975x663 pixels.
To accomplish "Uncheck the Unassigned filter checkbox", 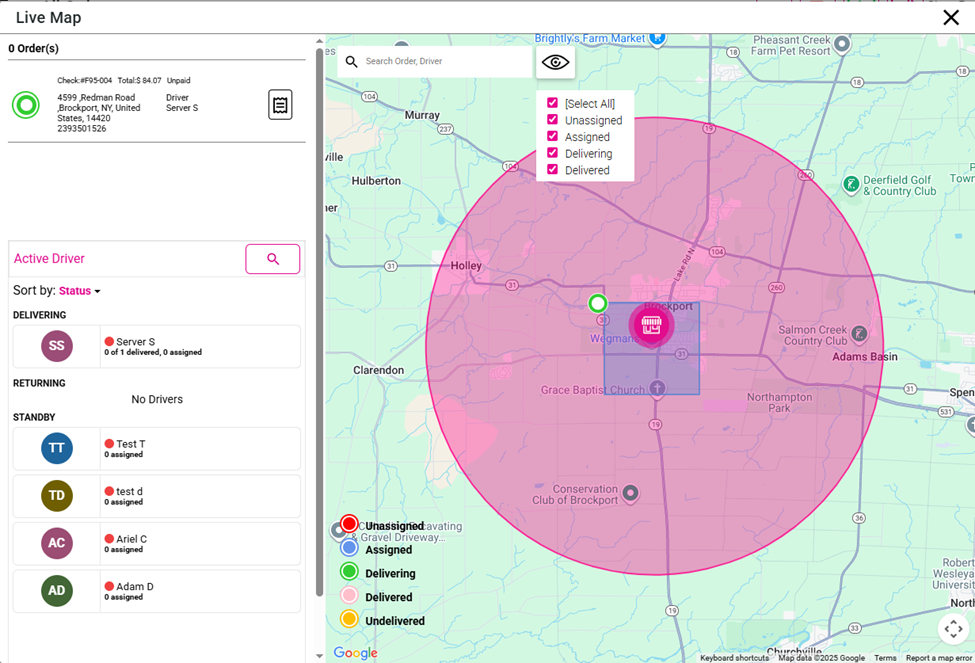I will click(x=552, y=120).
